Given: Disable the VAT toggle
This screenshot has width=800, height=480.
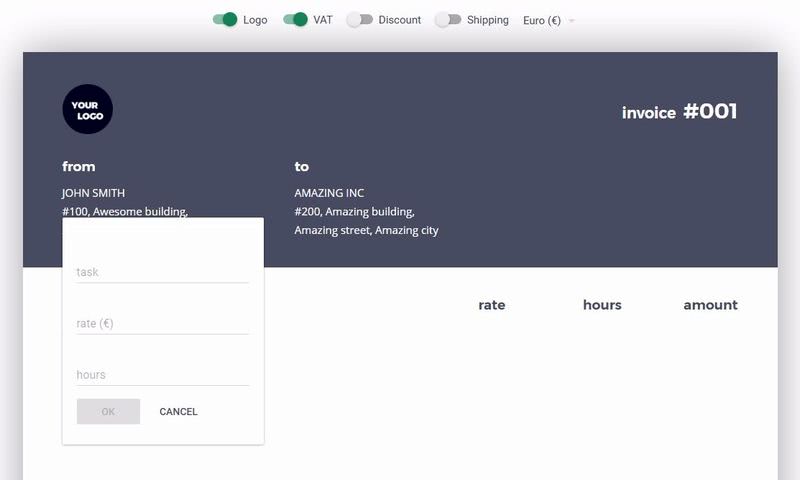Looking at the screenshot, I should pos(295,20).
